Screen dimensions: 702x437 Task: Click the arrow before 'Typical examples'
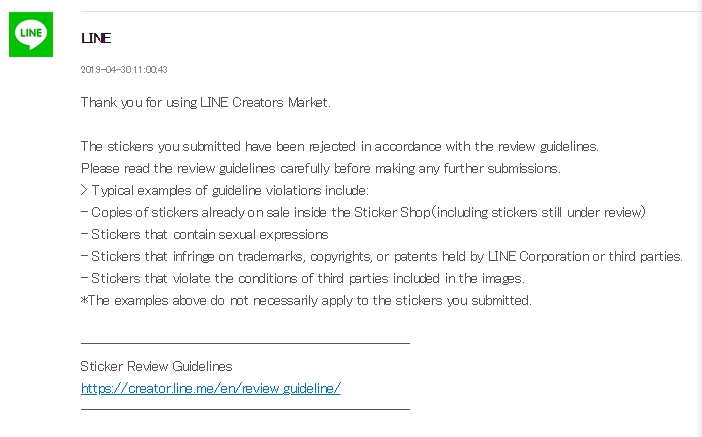84,190
